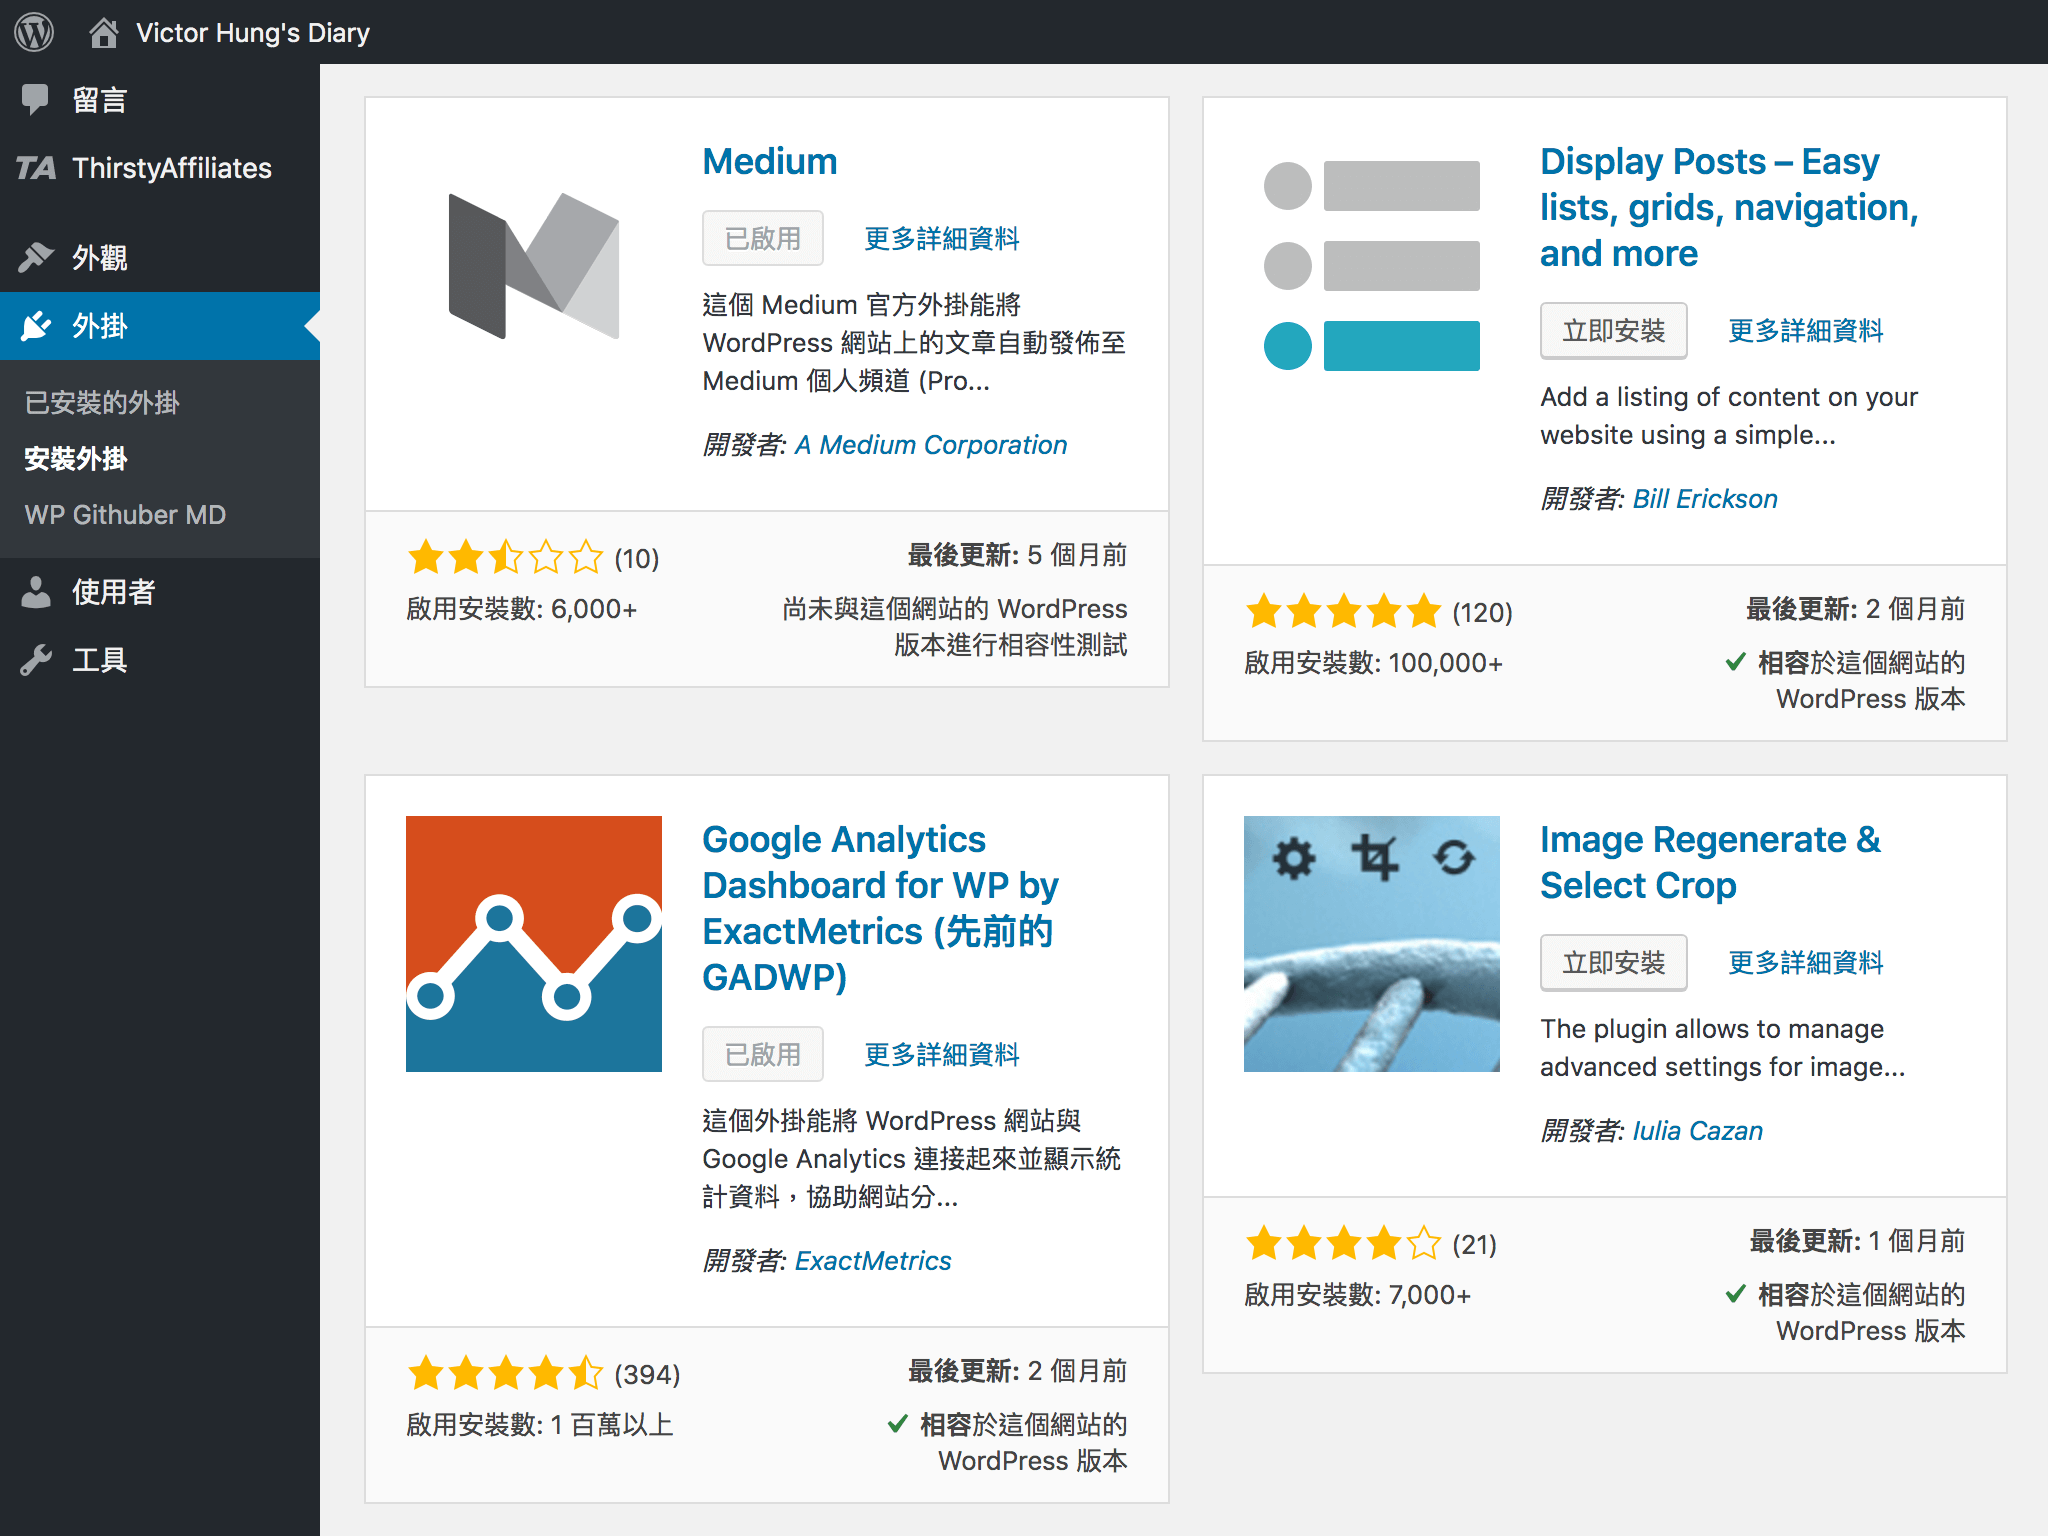The image size is (2048, 1536).
Task: Click the comments speech bubble icon
Action: click(x=35, y=99)
